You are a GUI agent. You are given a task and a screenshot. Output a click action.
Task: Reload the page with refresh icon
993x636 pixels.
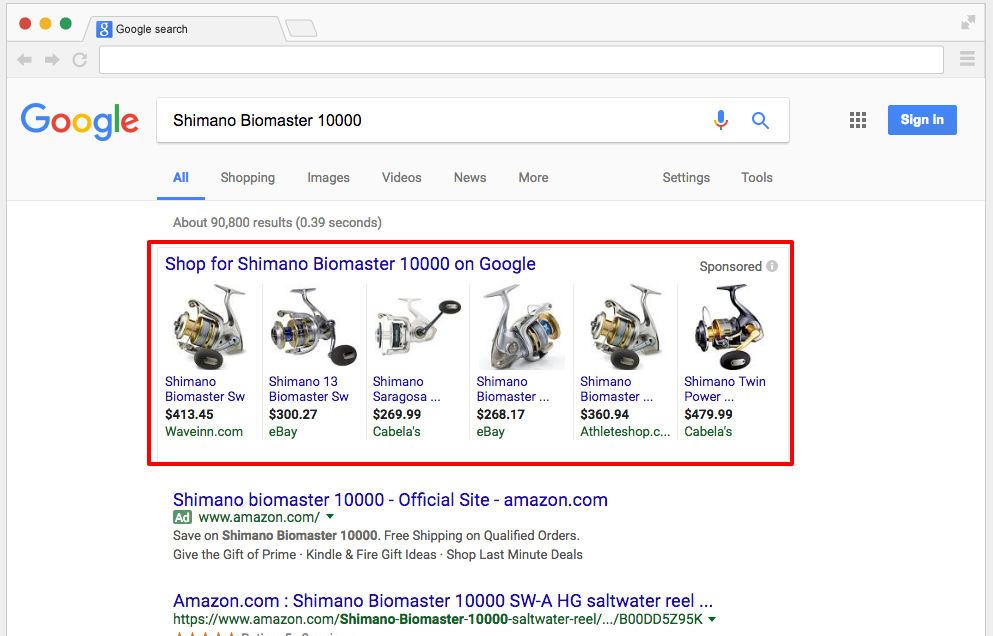click(80, 60)
